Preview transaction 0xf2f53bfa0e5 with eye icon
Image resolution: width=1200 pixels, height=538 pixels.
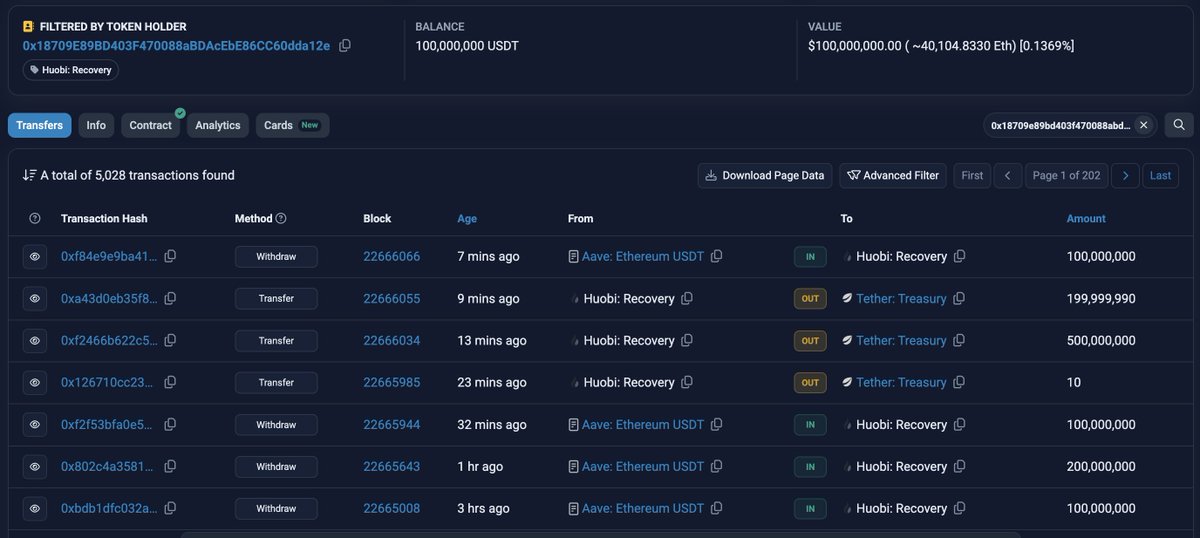pos(35,425)
